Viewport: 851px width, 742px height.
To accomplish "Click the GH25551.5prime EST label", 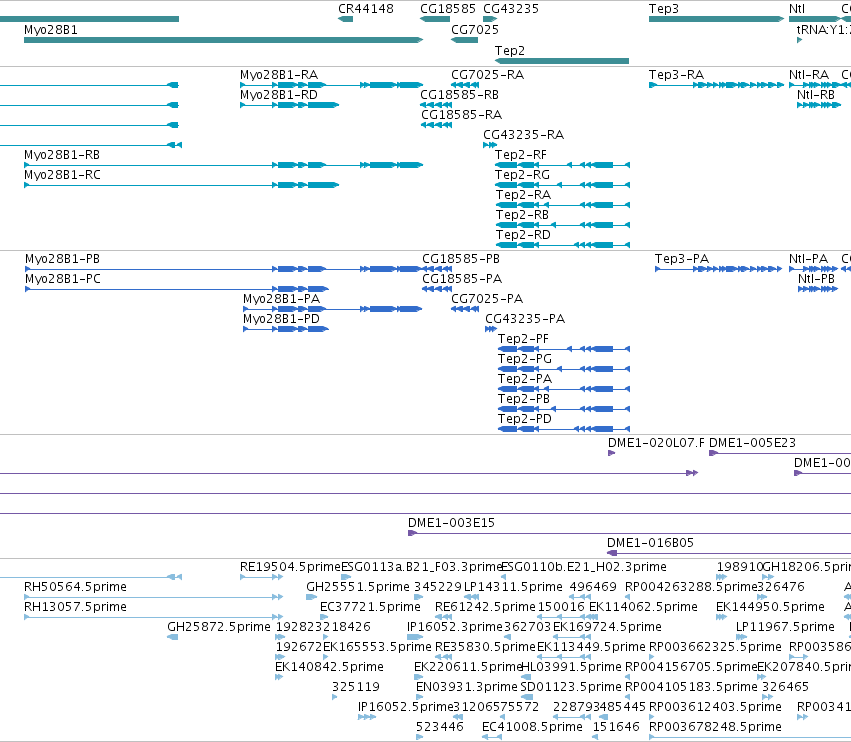I will coord(358,587).
